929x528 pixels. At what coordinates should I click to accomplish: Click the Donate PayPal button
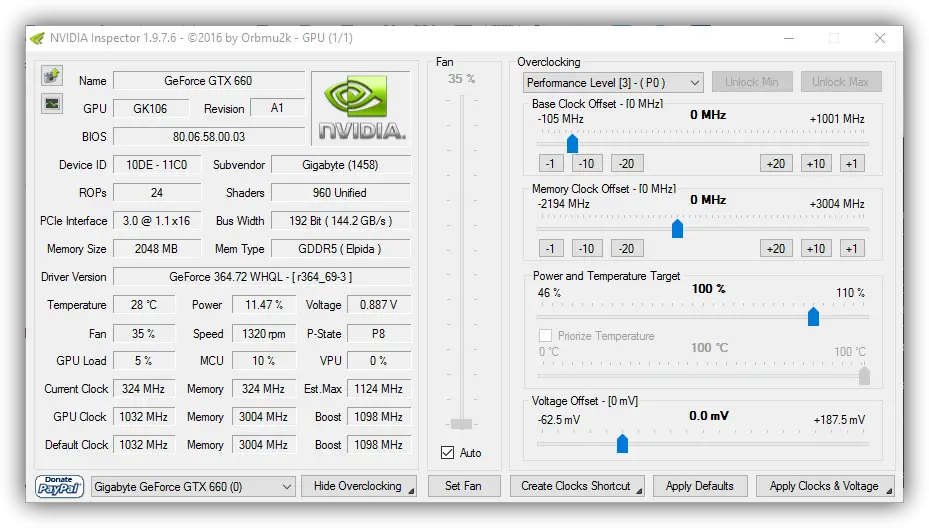click(x=59, y=487)
